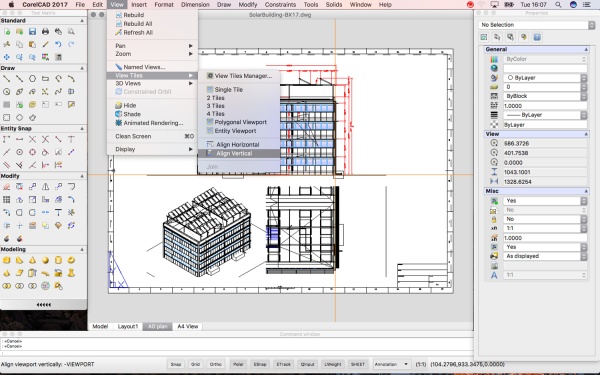Viewport: 600px width, 375px height.
Task: Click the Undo arrow icon
Action: coord(58,44)
